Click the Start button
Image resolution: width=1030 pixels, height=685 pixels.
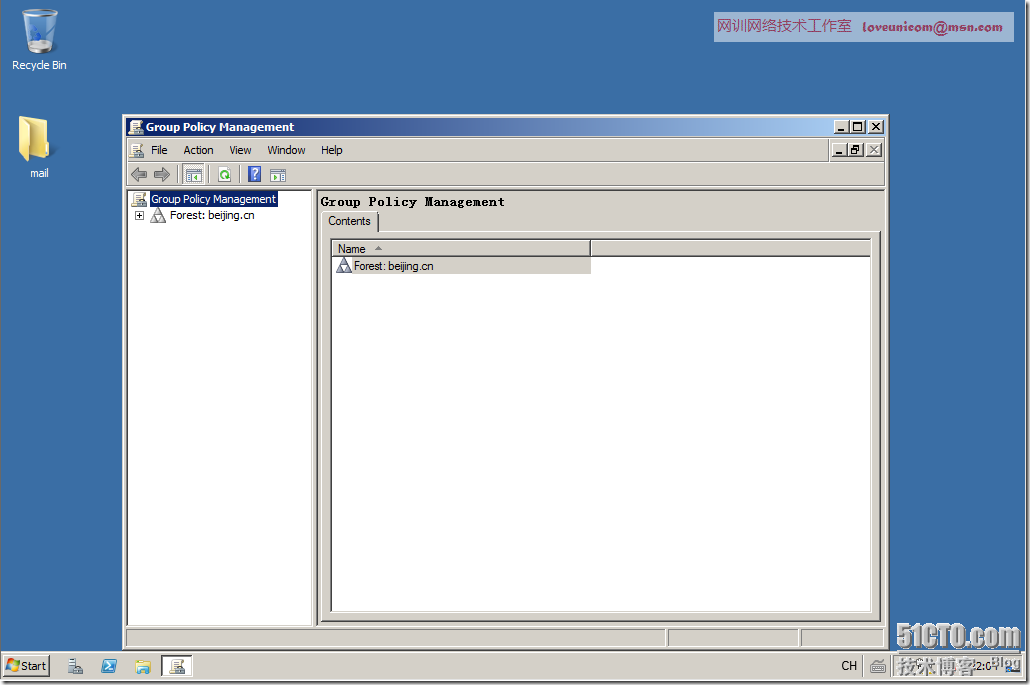pos(26,666)
